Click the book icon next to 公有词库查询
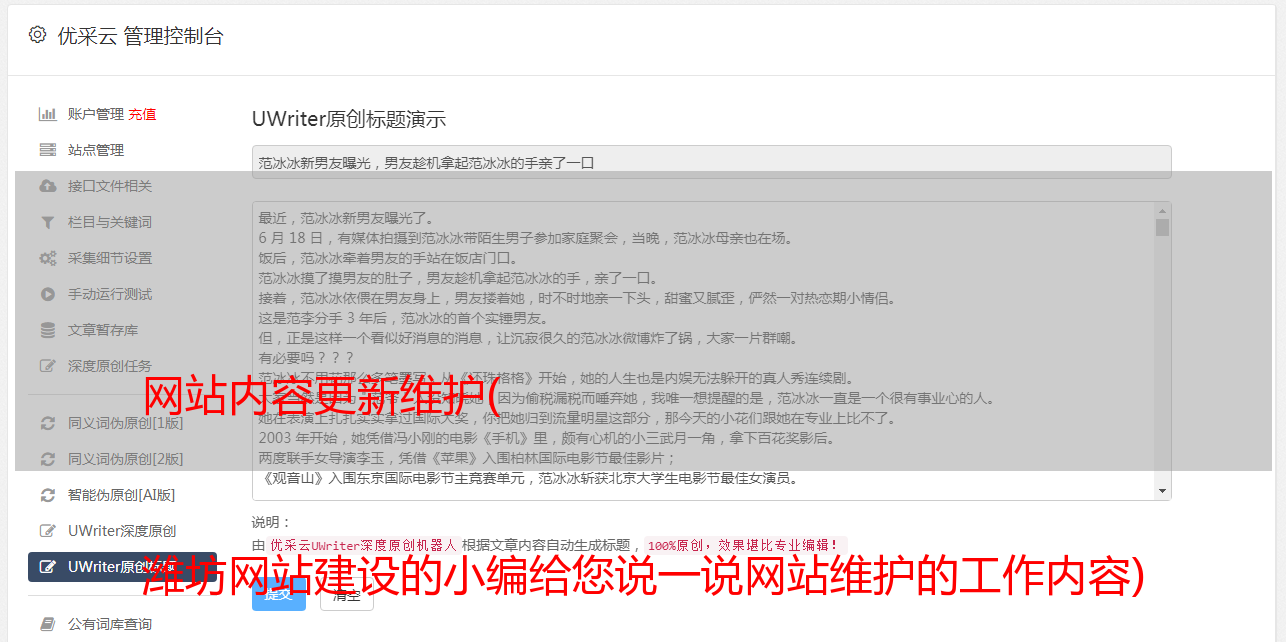 (x=47, y=624)
